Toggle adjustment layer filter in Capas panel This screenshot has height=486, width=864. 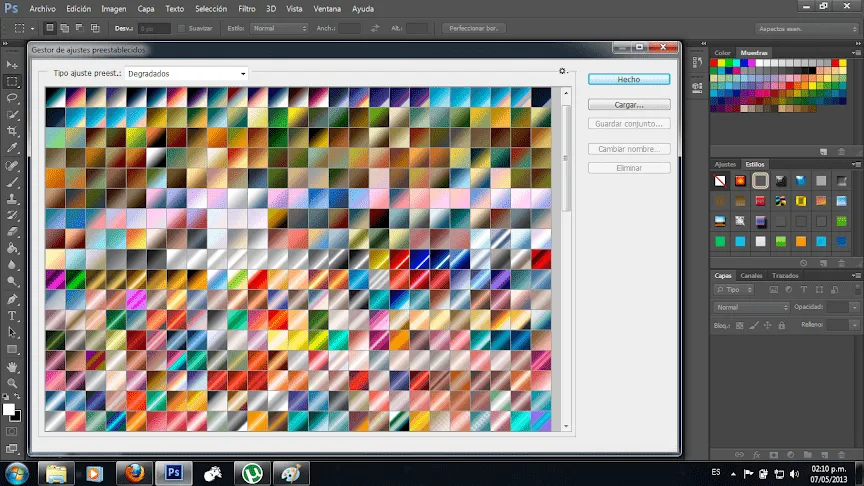coord(789,290)
